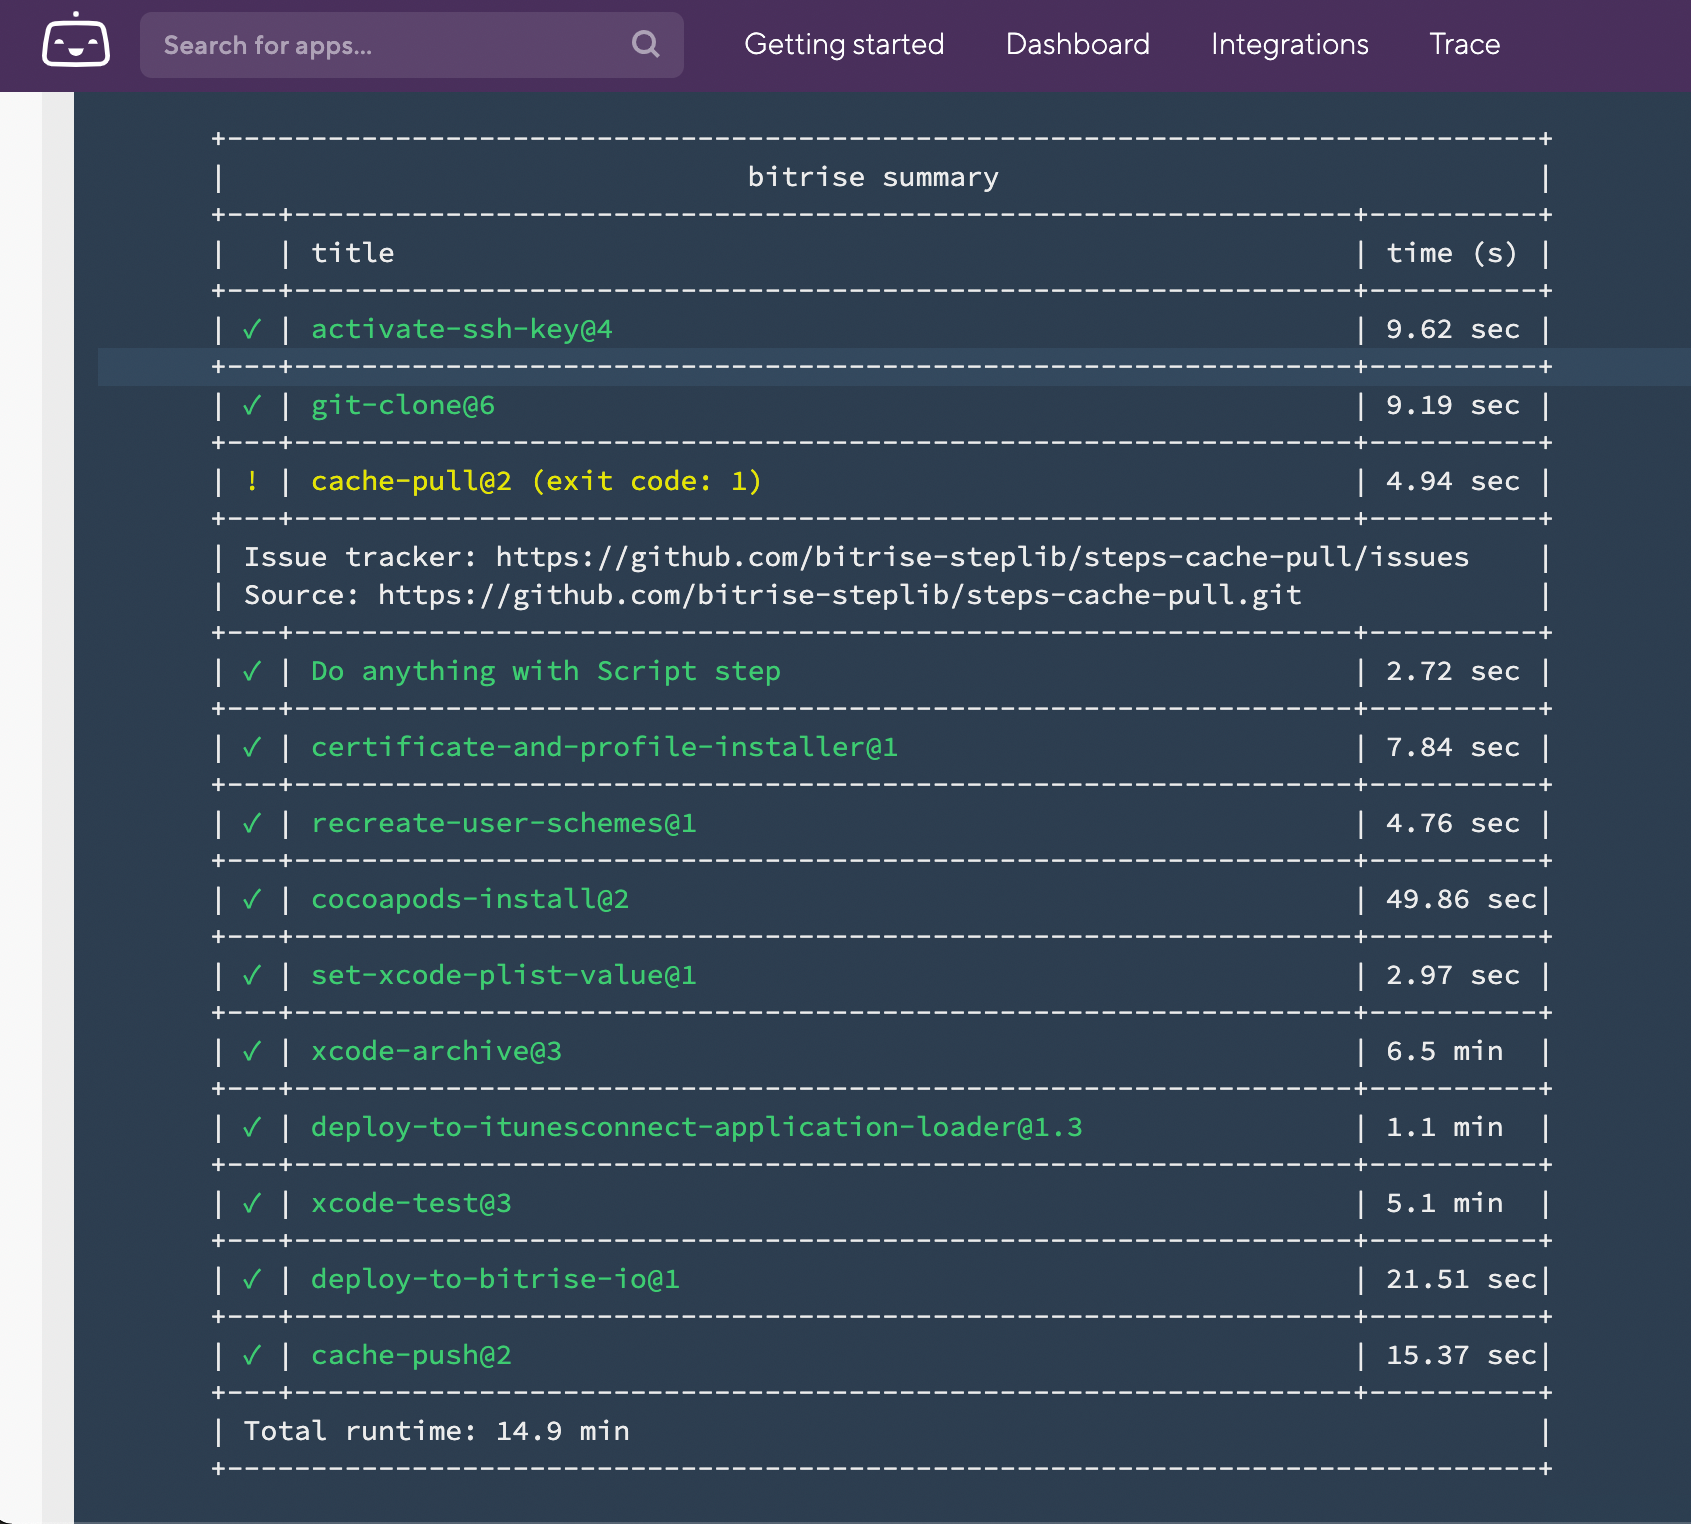
Task: Click recreate-user-schemes@1 step text
Action: [x=503, y=823]
